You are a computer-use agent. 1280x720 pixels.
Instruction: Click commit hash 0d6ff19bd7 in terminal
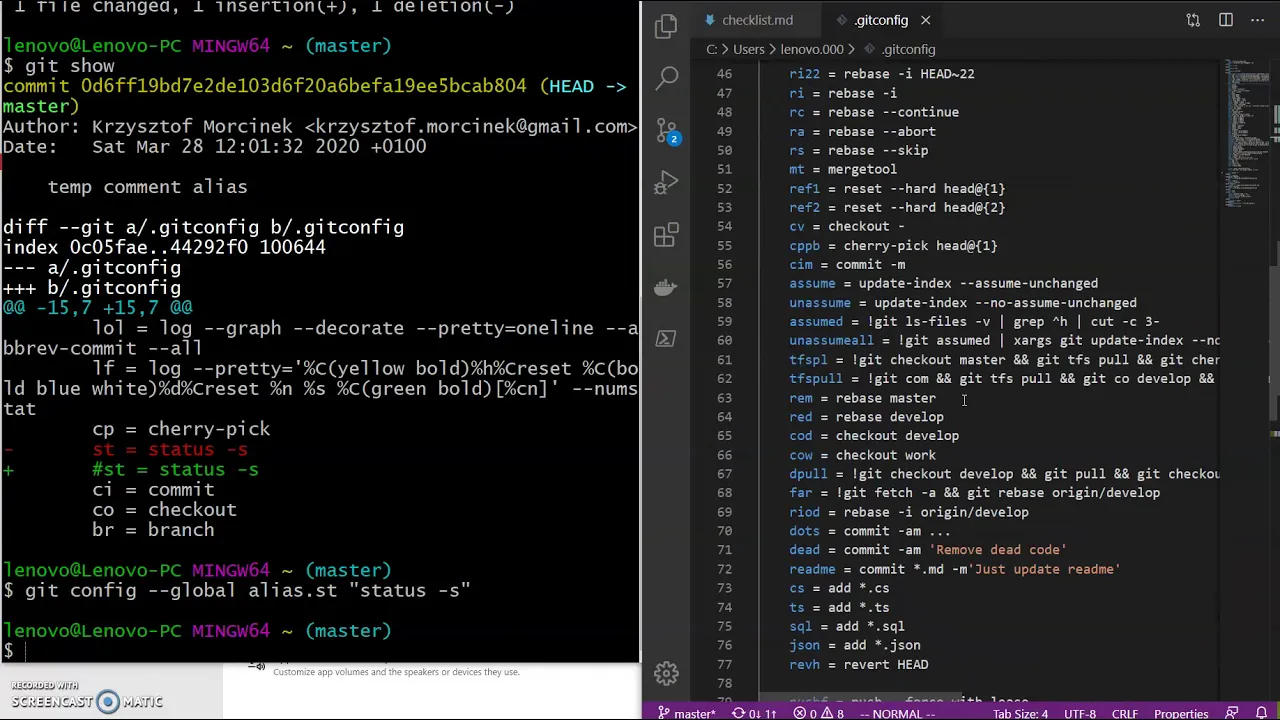pos(303,86)
